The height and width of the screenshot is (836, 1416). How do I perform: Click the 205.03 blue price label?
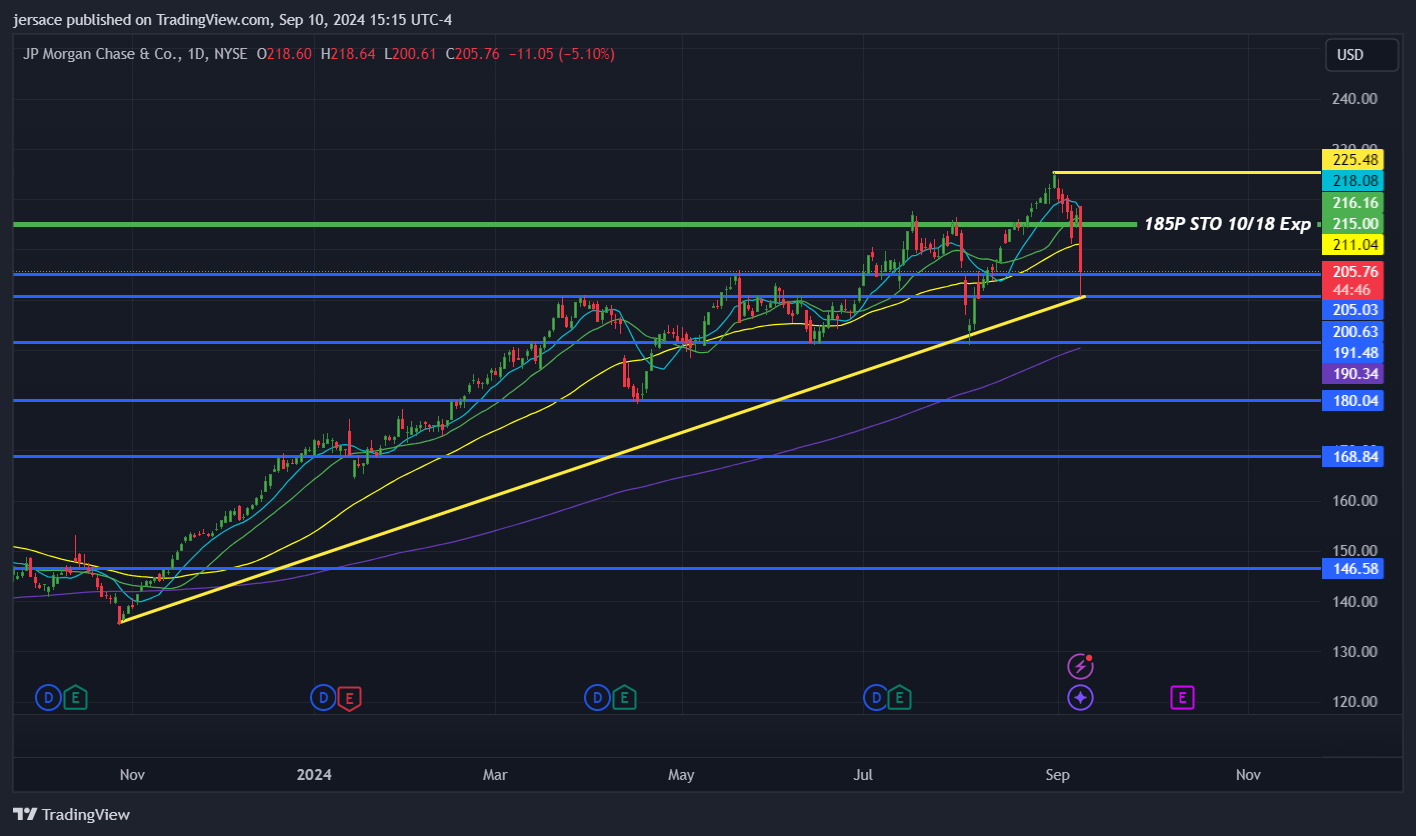1355,310
